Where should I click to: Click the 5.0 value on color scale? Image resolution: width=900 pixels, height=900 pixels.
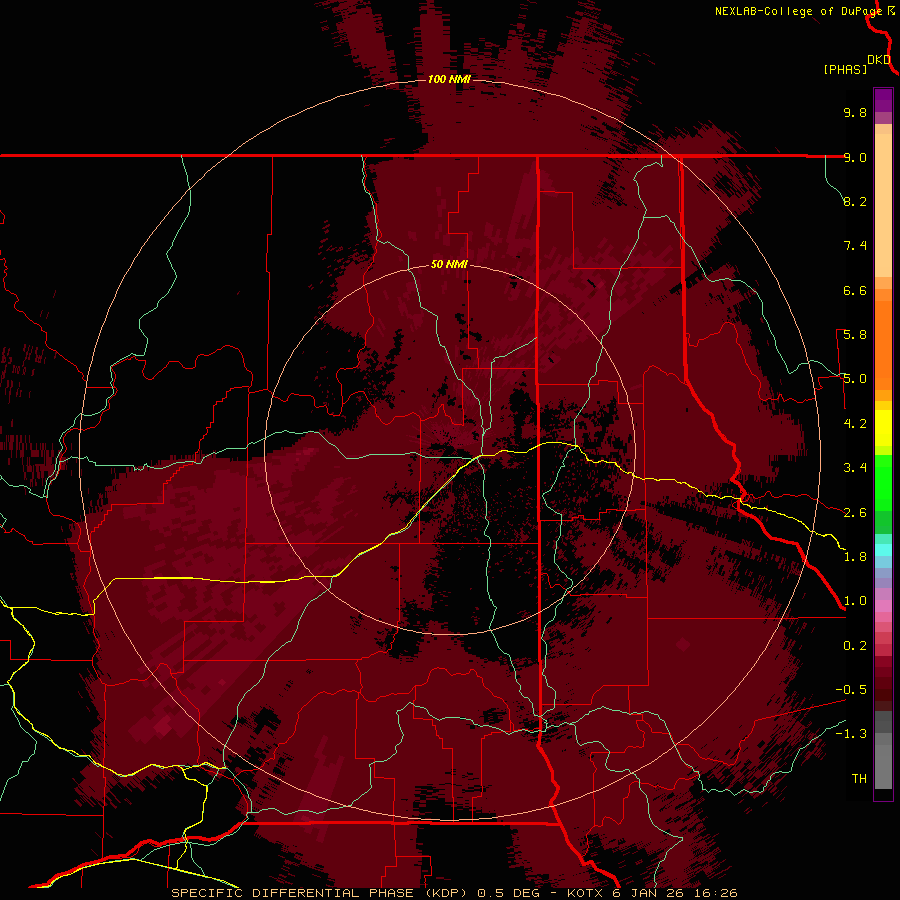coord(855,379)
